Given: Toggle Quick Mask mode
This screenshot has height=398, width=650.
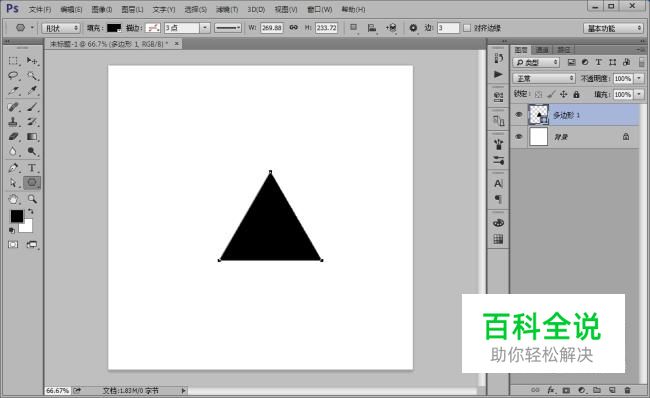Looking at the screenshot, I should click(13, 245).
